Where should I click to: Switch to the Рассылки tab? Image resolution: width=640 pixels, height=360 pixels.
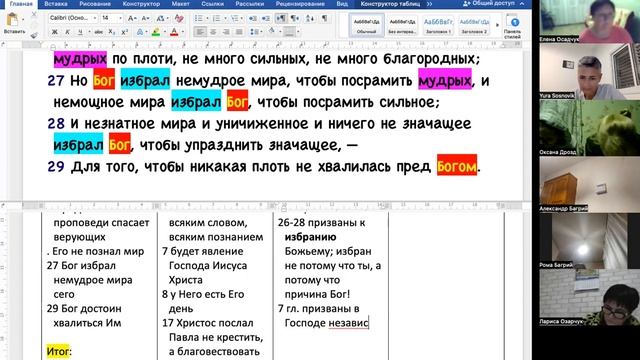[x=249, y=4]
